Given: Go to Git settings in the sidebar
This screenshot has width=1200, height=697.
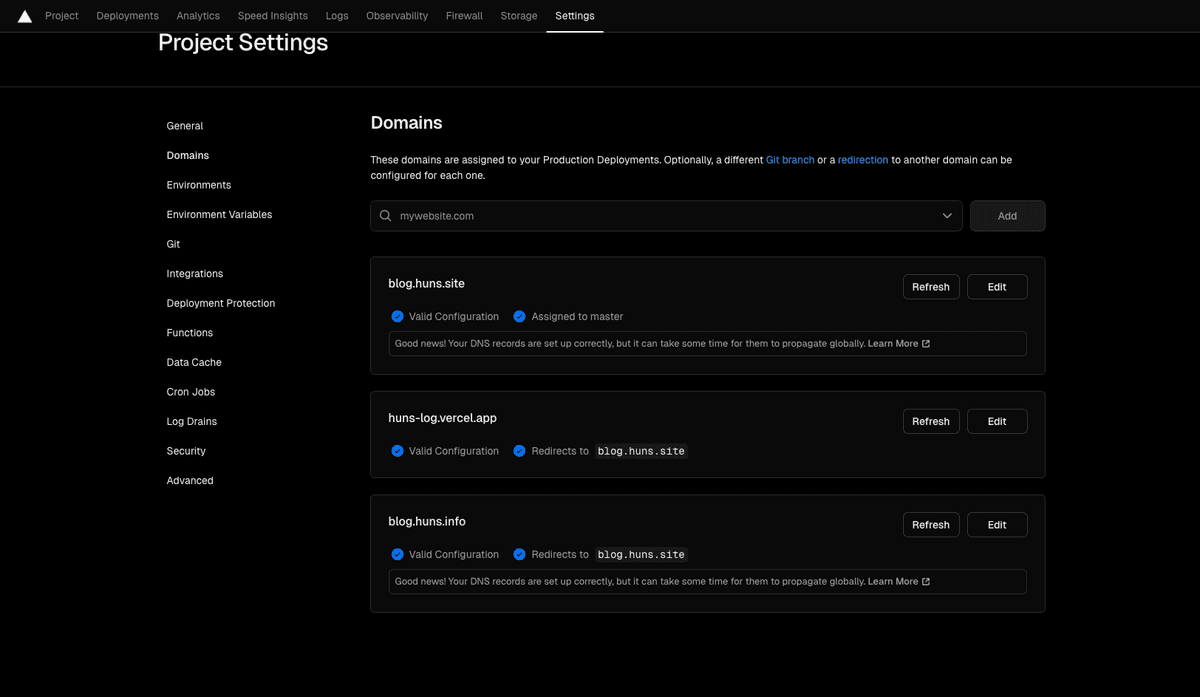Looking at the screenshot, I should (x=173, y=244).
